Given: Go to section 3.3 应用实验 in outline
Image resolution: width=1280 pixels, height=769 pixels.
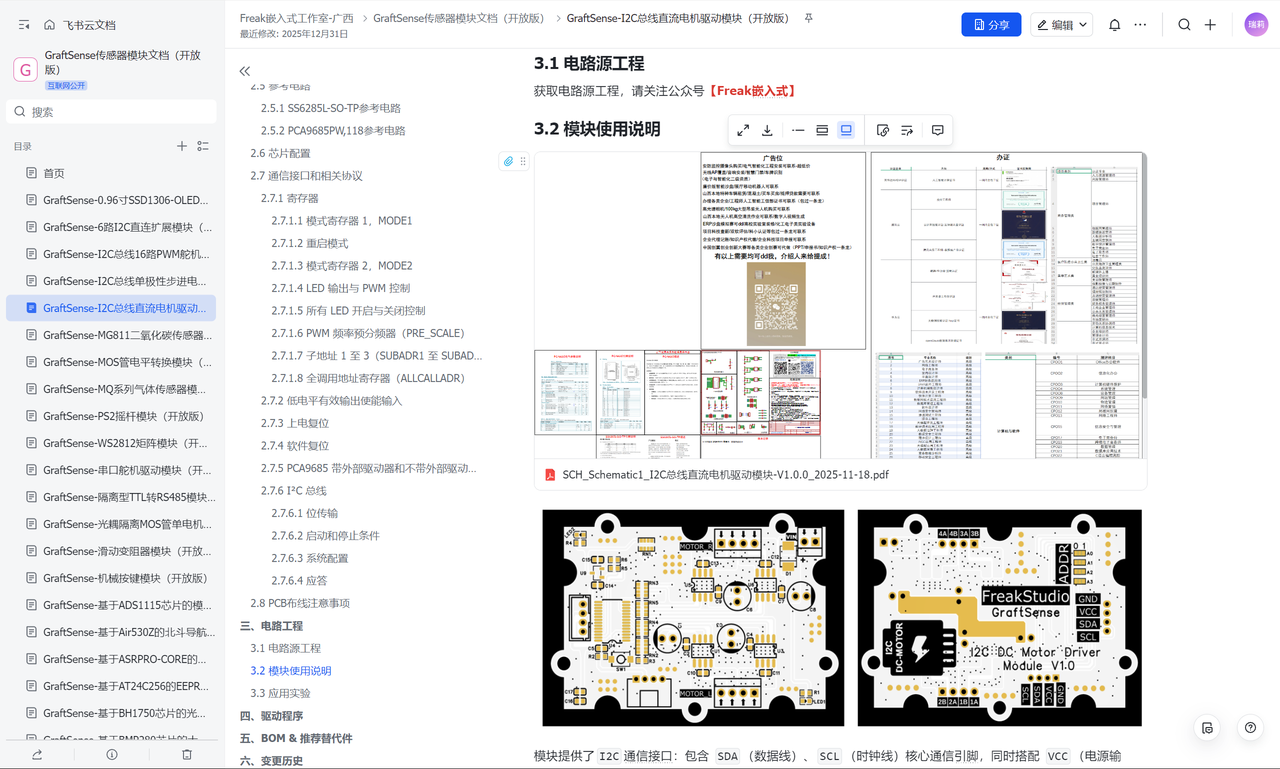Looking at the screenshot, I should 280,693.
